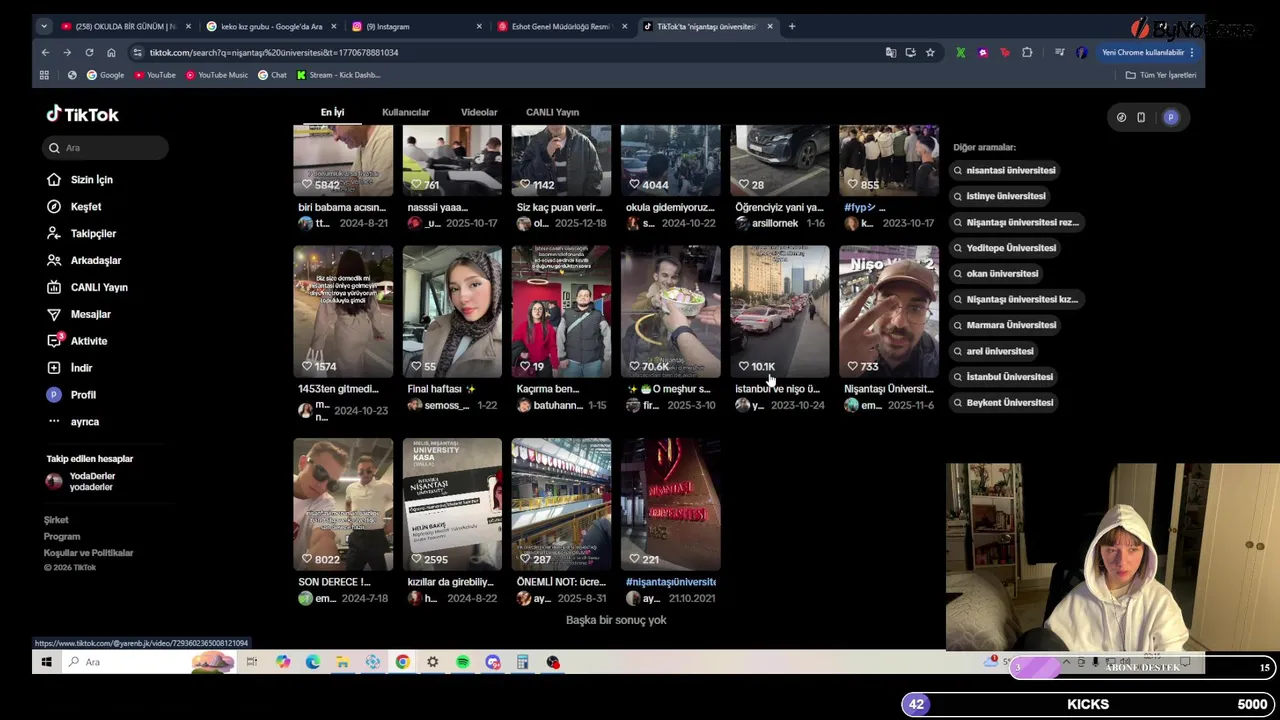Viewport: 1280px width, 720px height.
Task: Open tab search dropdown arrow
Action: click(x=44, y=26)
